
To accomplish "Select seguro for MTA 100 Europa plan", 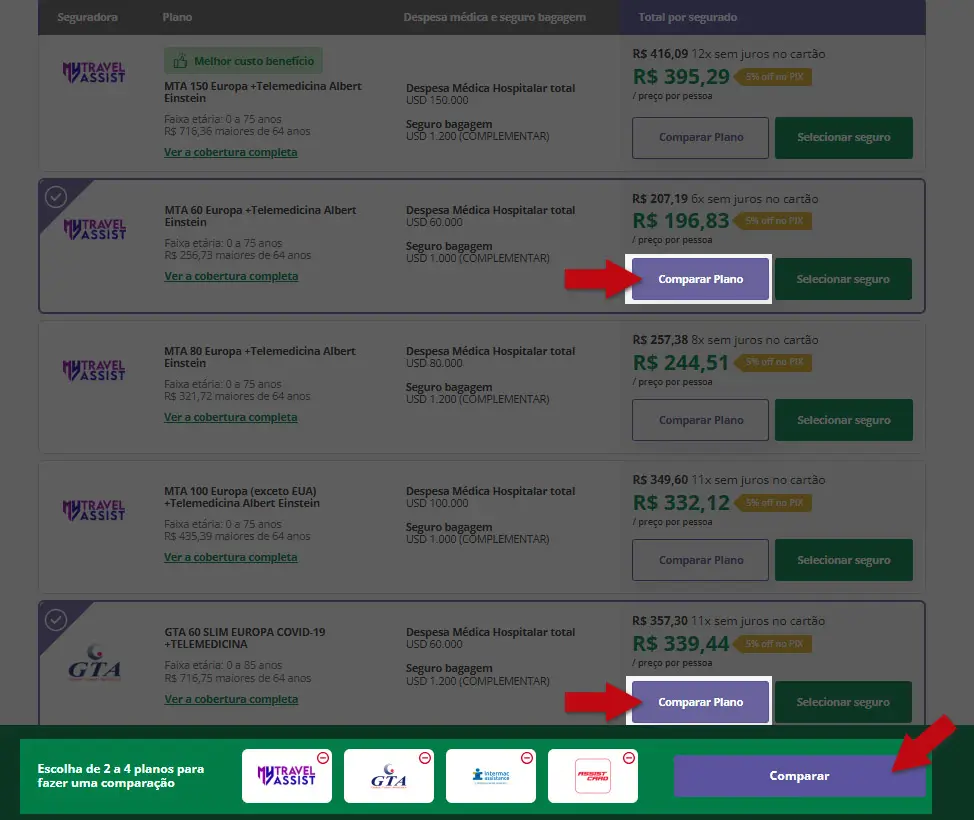I will [844, 560].
